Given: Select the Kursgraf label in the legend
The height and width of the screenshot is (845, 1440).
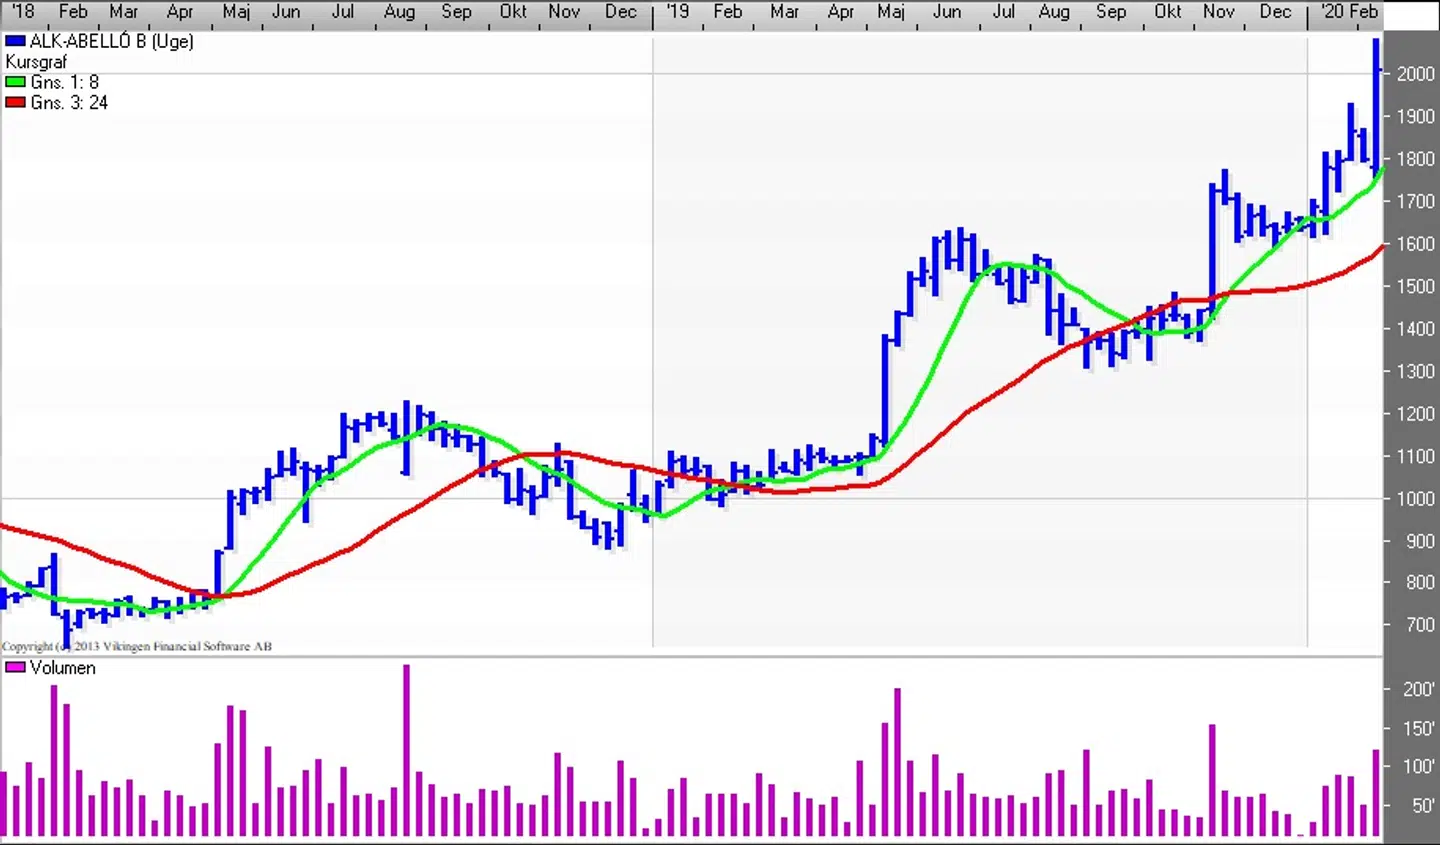Looking at the screenshot, I should pyautogui.click(x=36, y=62).
